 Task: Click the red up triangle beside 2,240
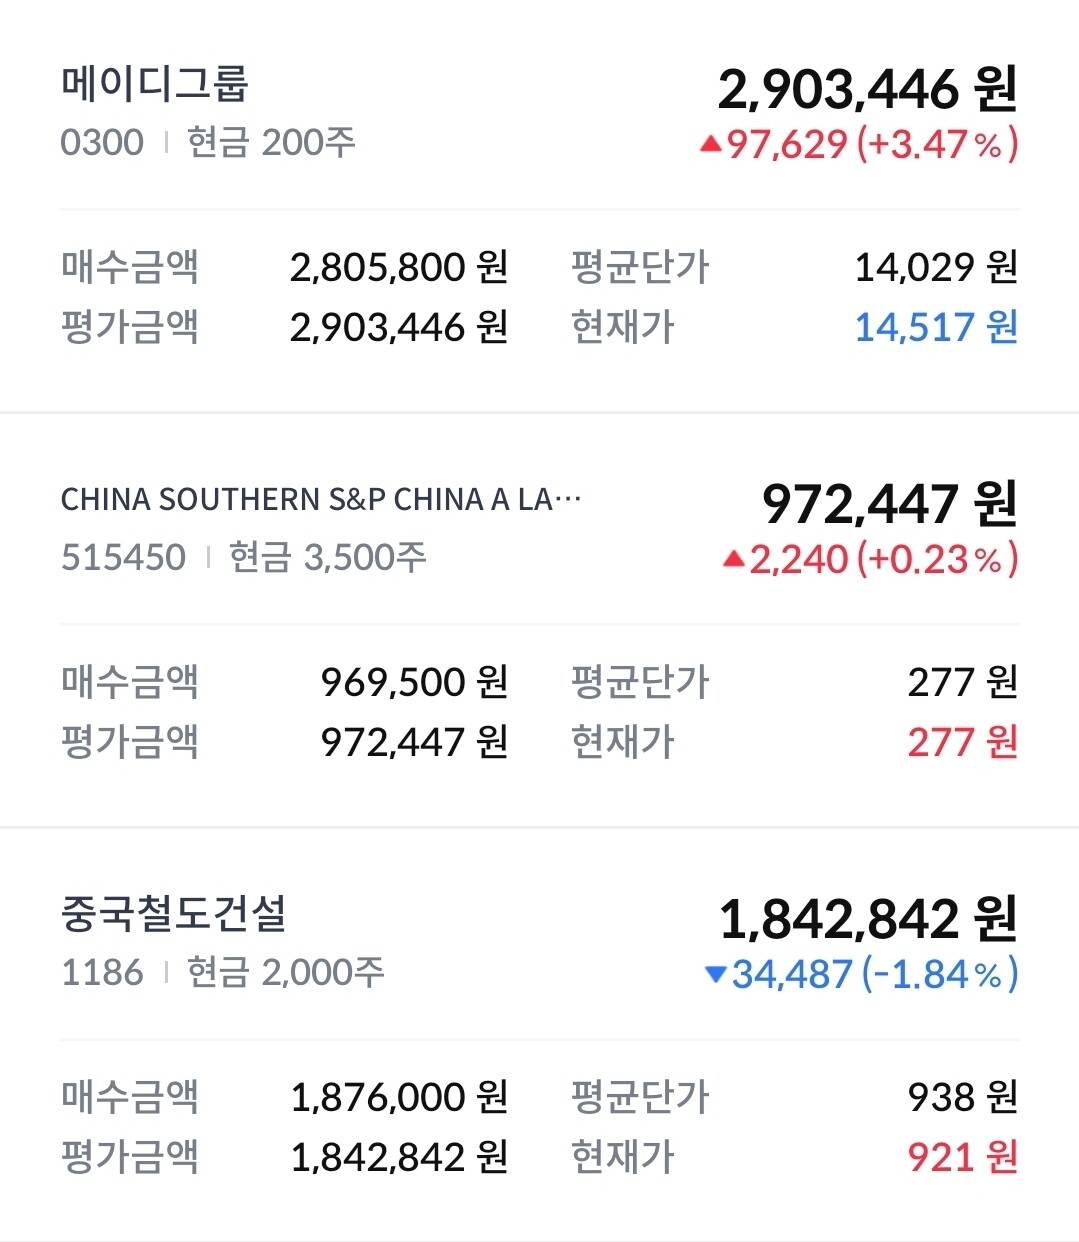point(733,560)
